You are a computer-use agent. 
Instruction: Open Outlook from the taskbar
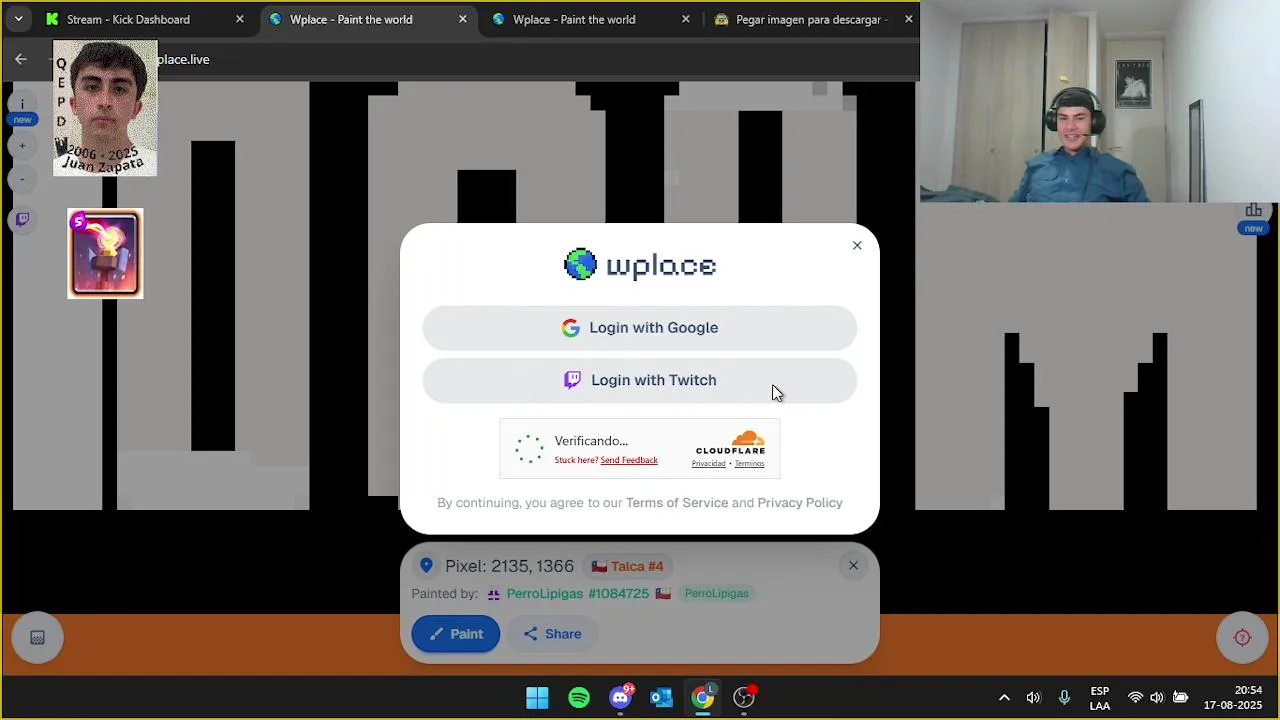click(x=661, y=698)
